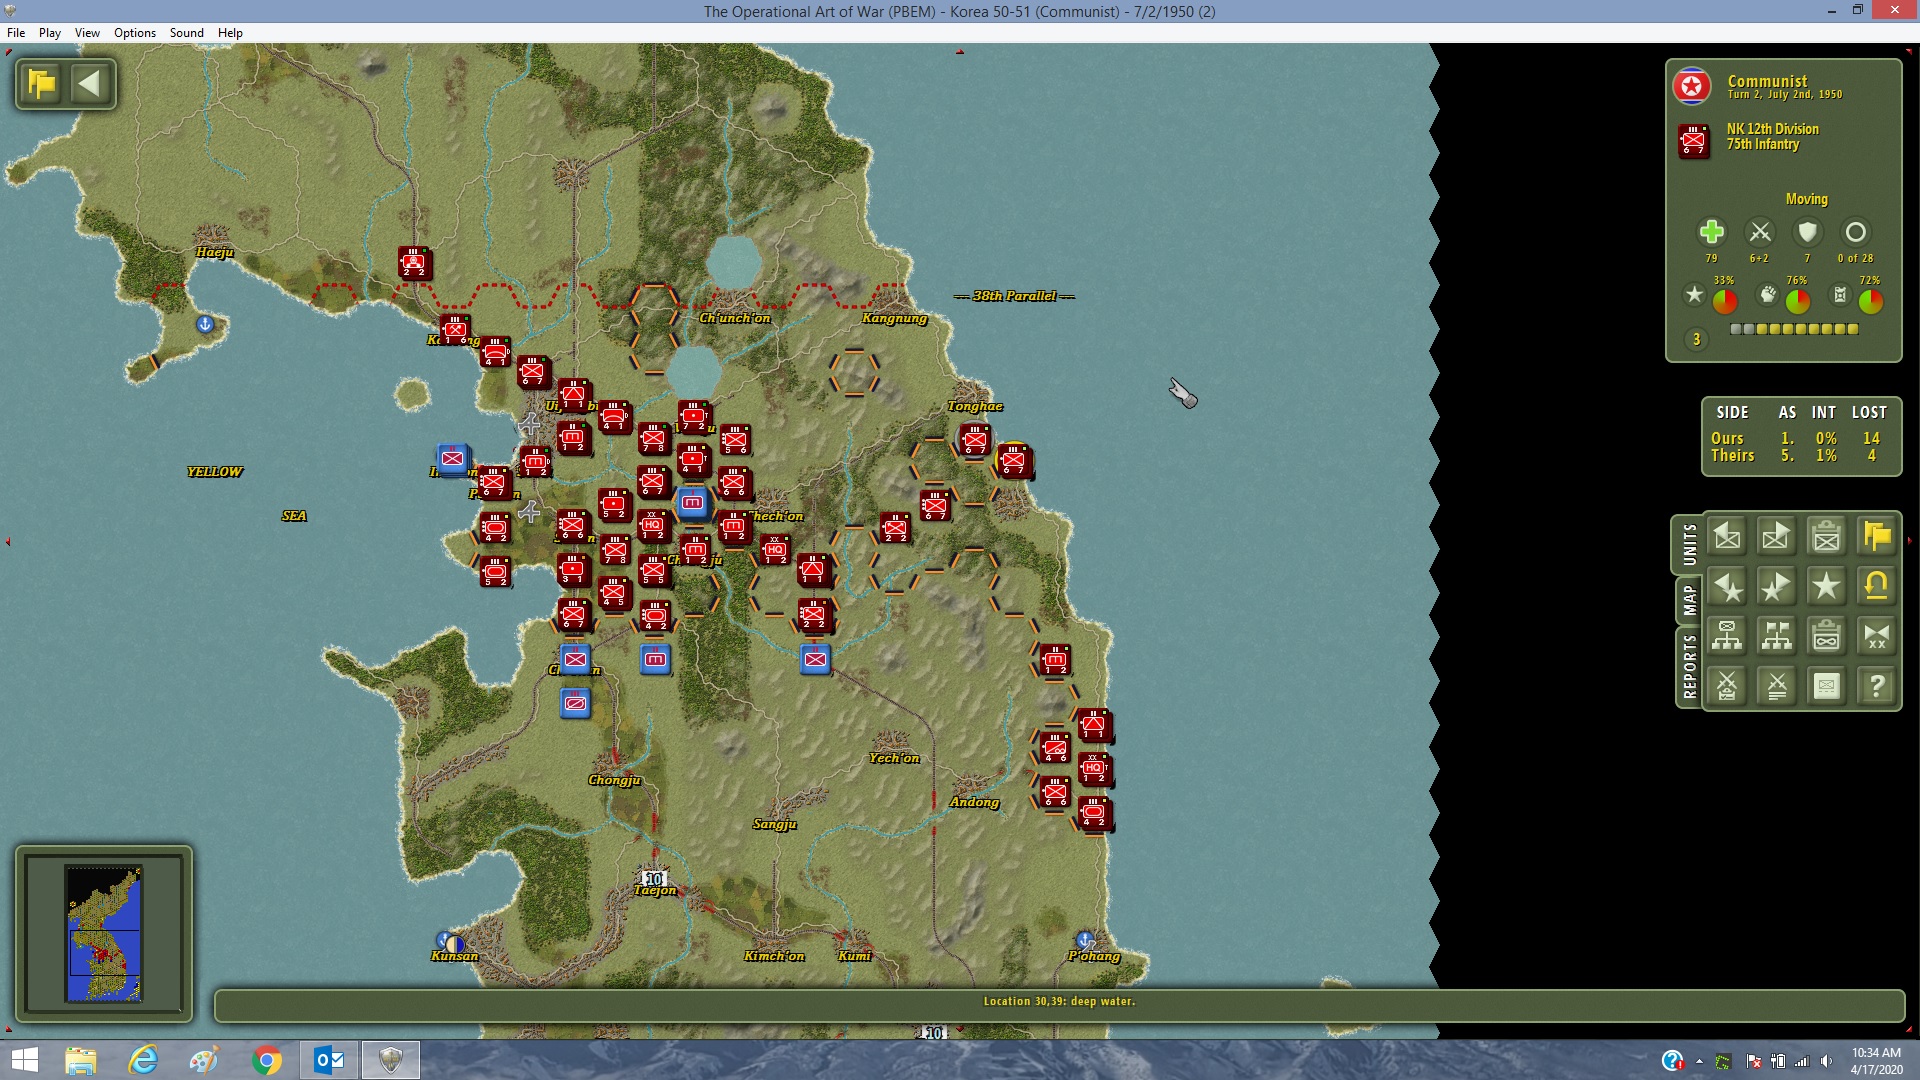Go to next formation (right arrow star)
The height and width of the screenshot is (1080, 1920).
tap(1777, 587)
